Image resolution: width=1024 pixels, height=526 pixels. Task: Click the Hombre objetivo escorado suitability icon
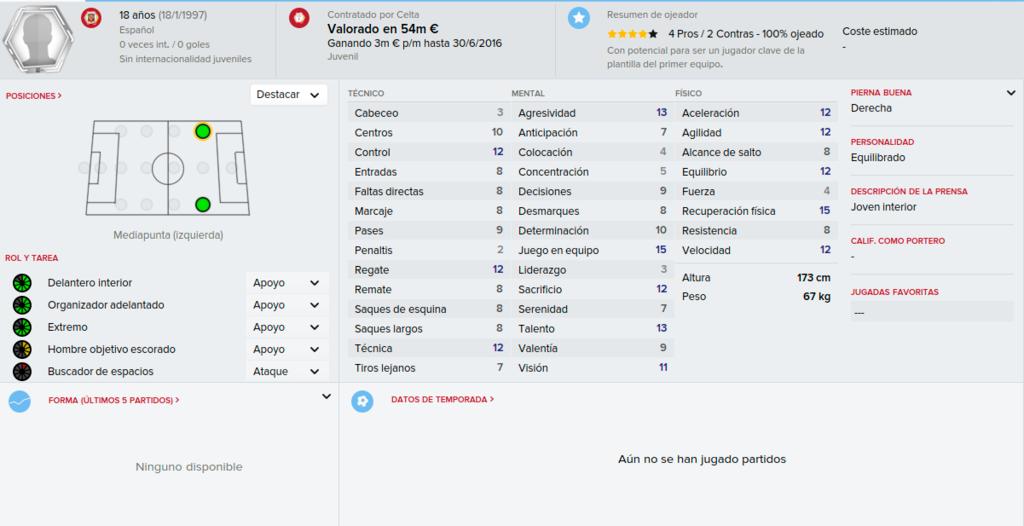(22, 350)
